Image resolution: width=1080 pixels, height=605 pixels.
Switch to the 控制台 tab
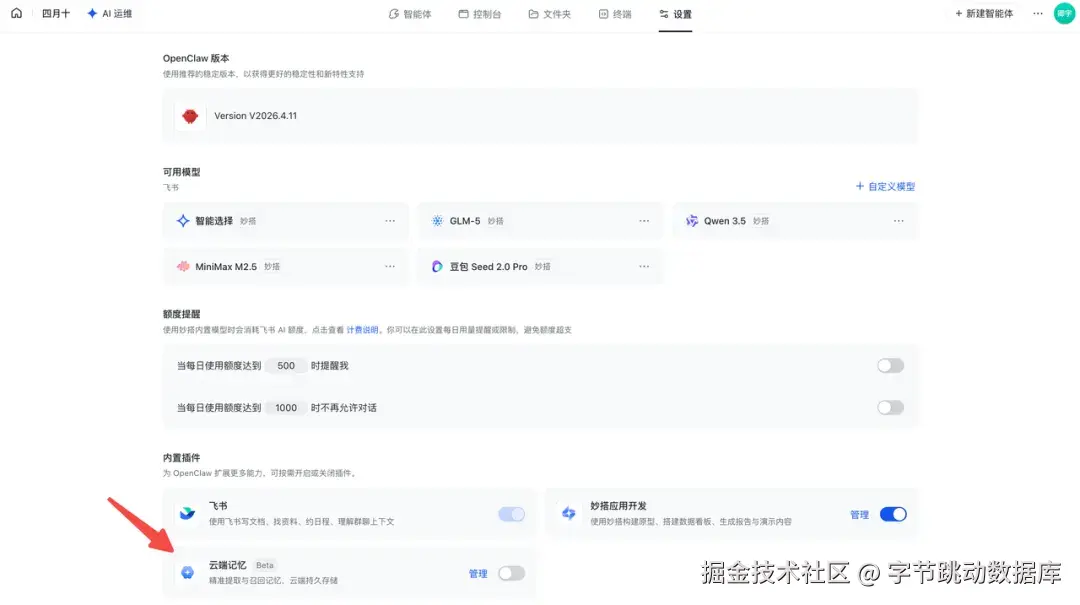coord(480,14)
